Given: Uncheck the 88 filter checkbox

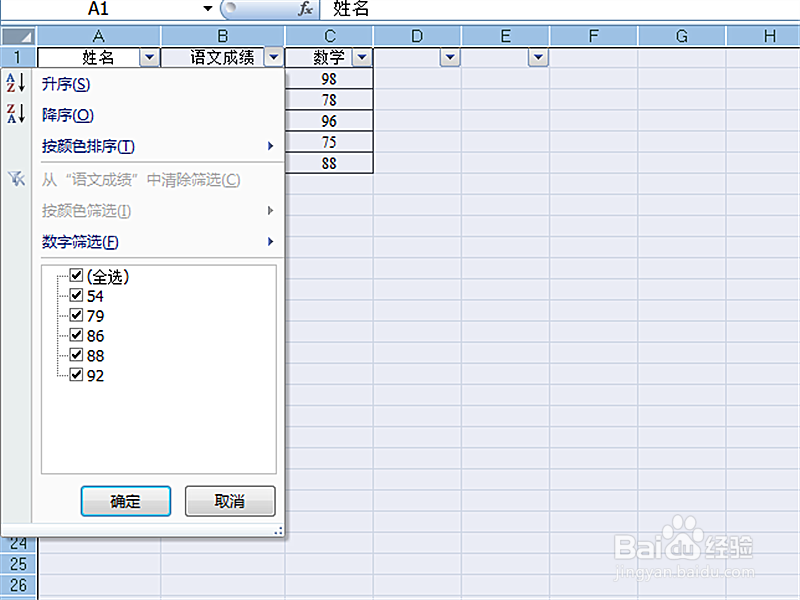Looking at the screenshot, I should click(76, 355).
